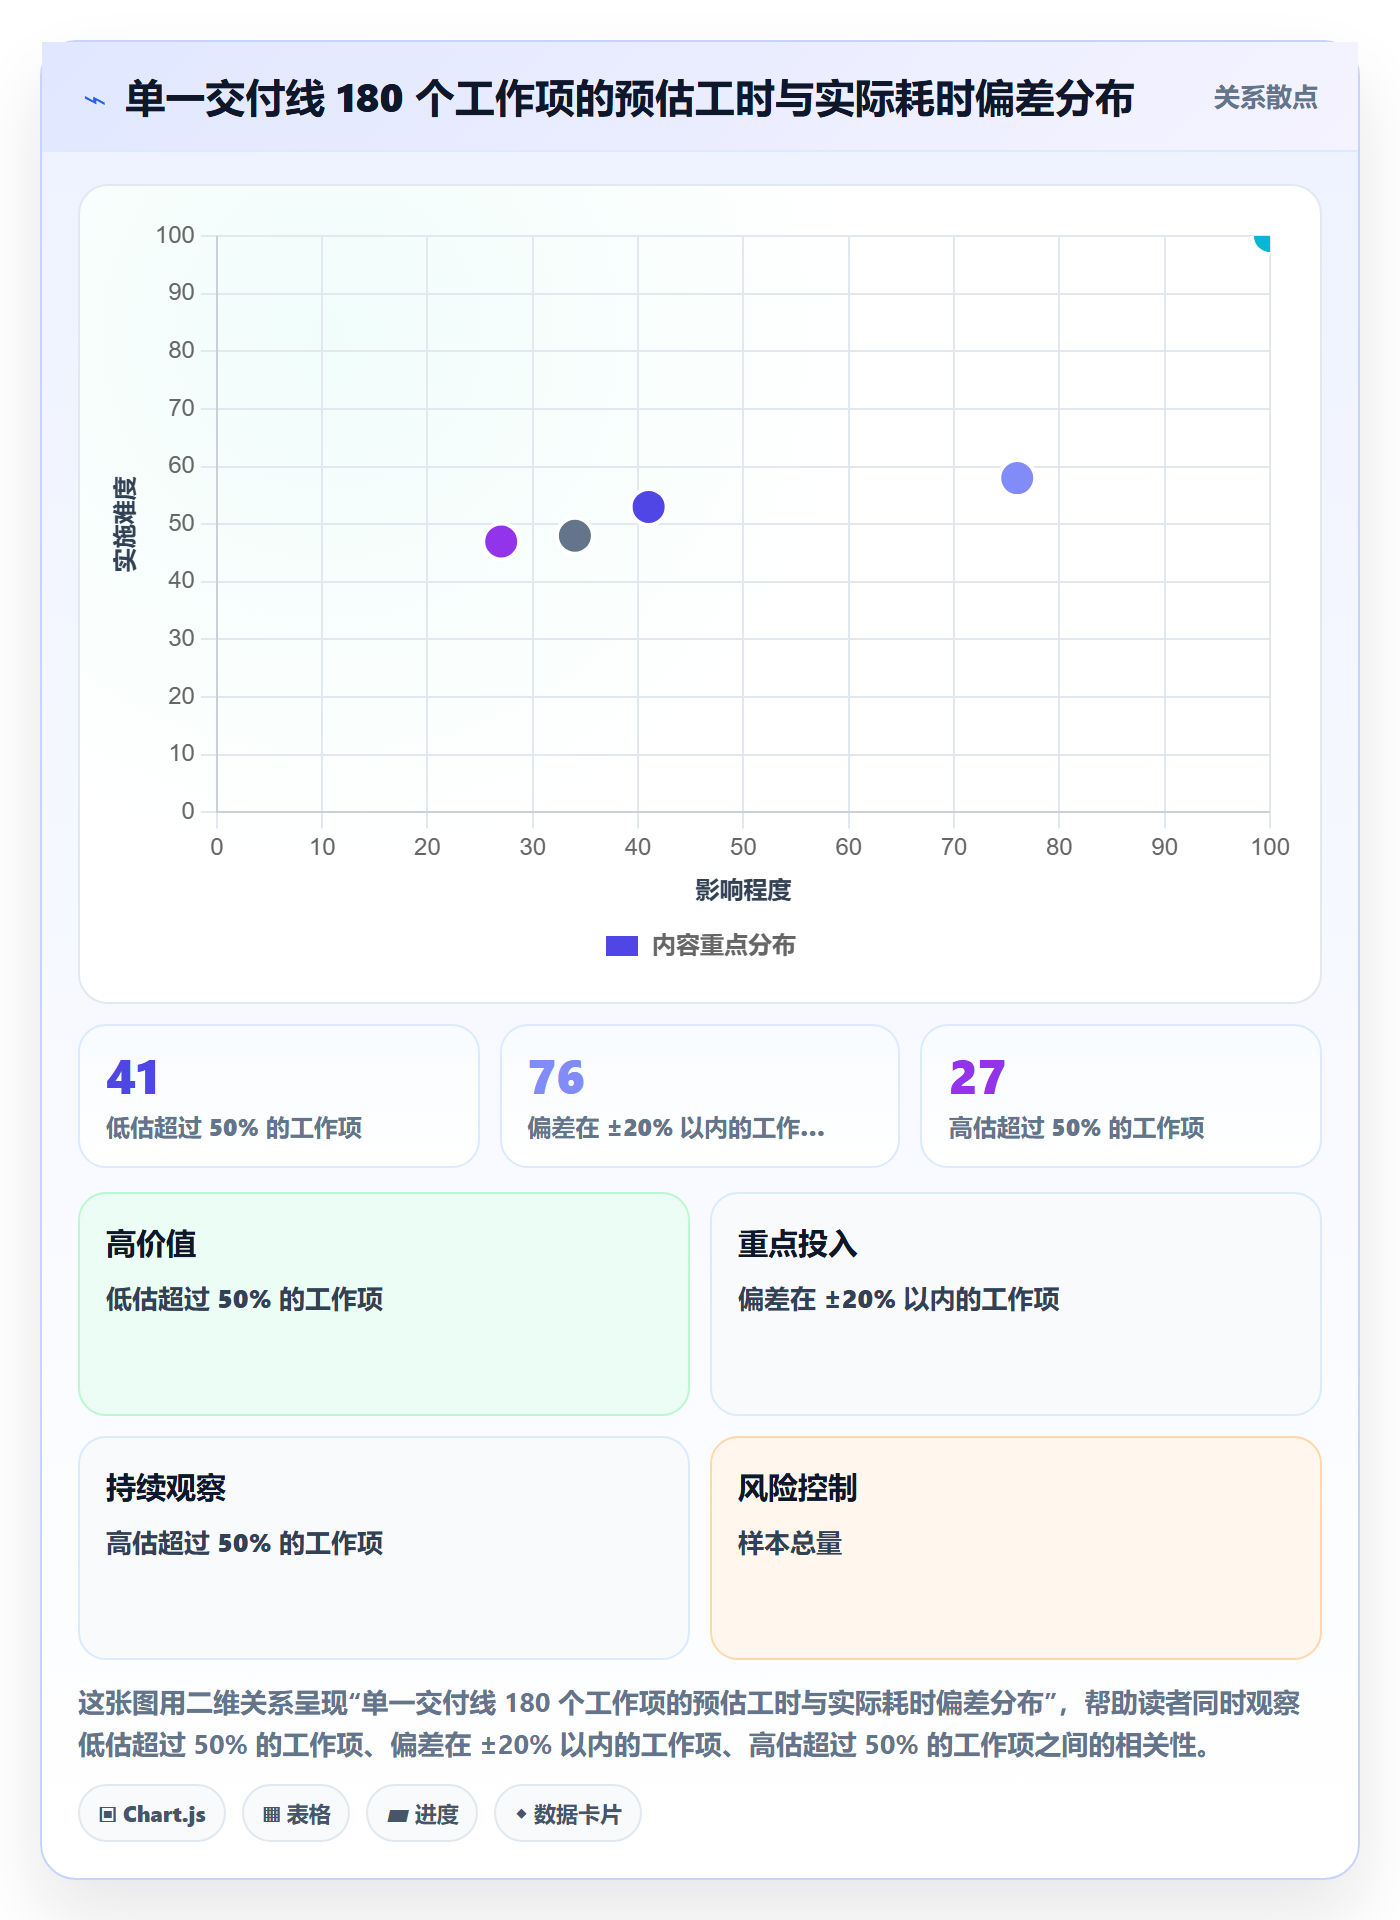Click the 数据卡片 tag
1400x1920 pixels.
pyautogui.click(x=568, y=1814)
